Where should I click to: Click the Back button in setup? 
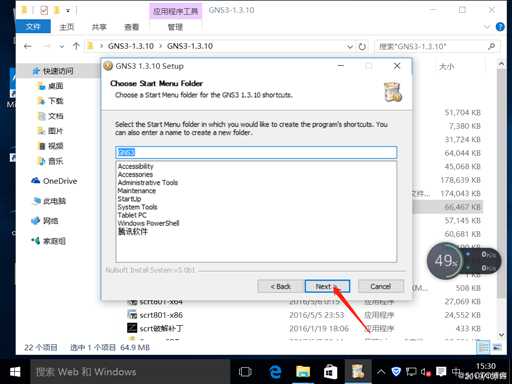coord(280,286)
